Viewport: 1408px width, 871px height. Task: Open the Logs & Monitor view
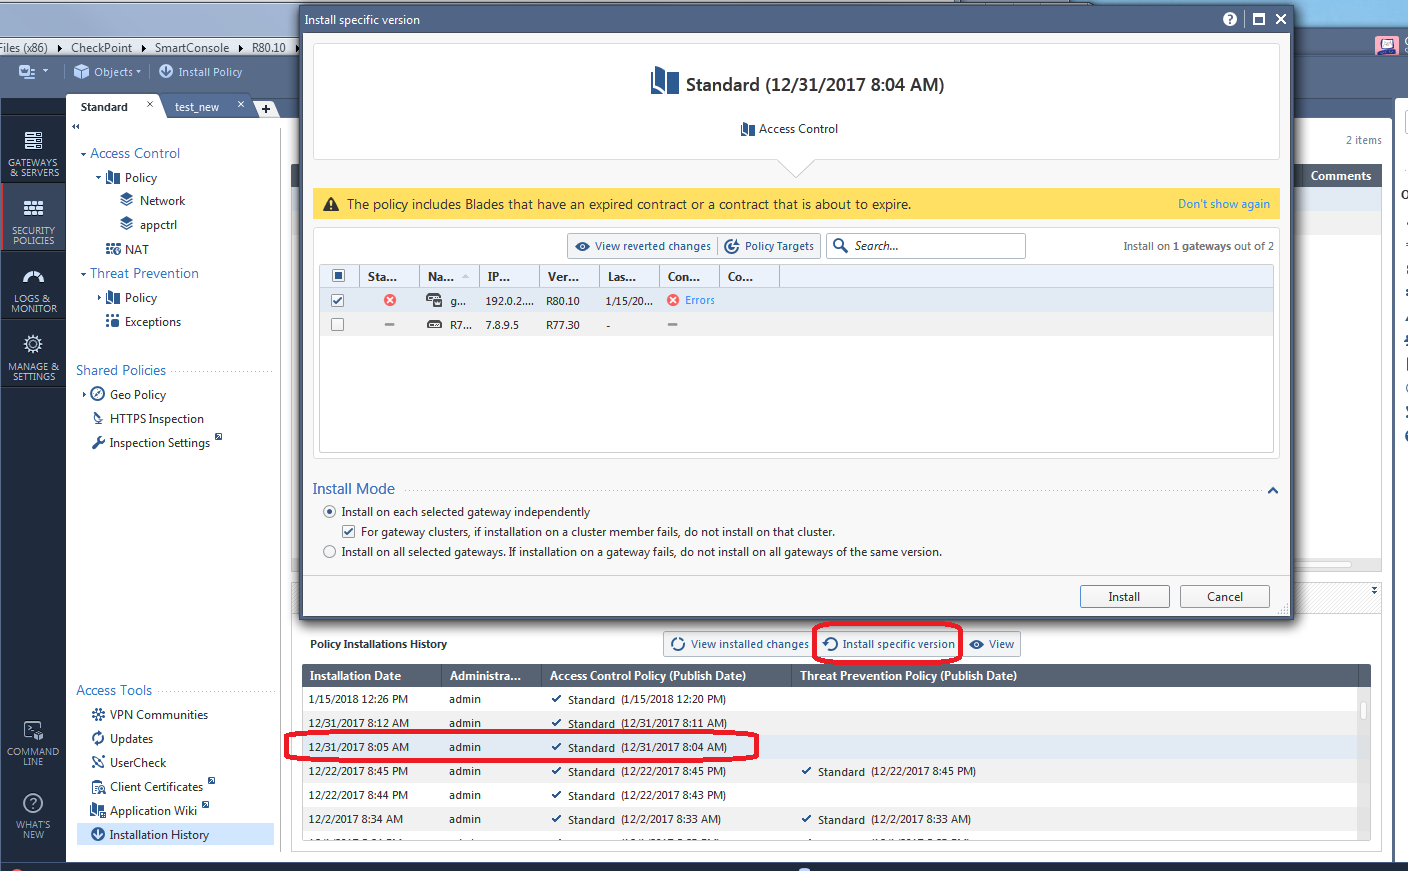(33, 289)
